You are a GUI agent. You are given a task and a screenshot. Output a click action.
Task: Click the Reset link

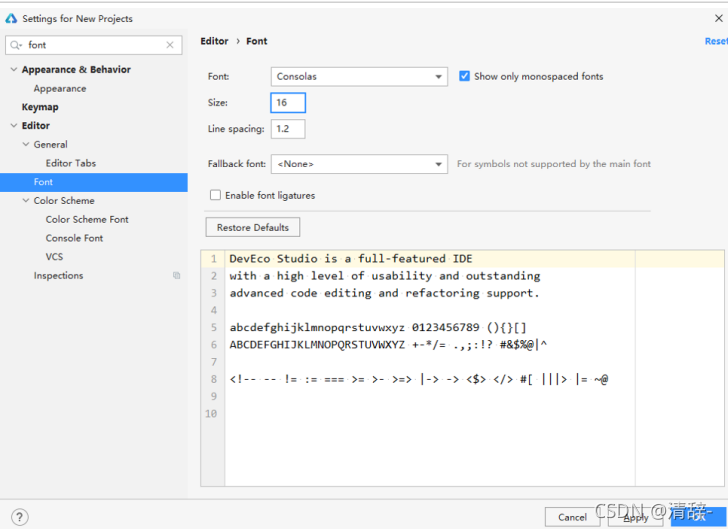(x=716, y=41)
